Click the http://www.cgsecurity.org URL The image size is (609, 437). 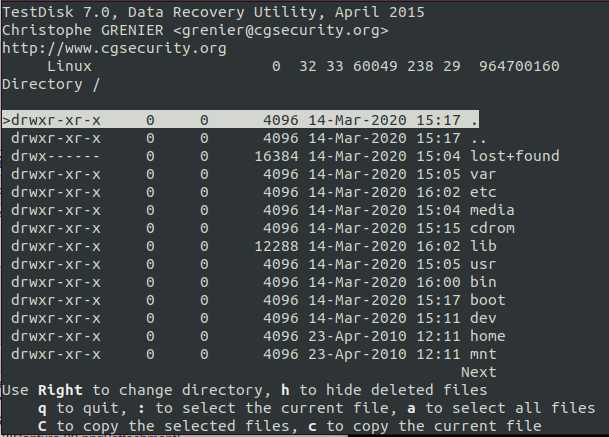point(111,48)
